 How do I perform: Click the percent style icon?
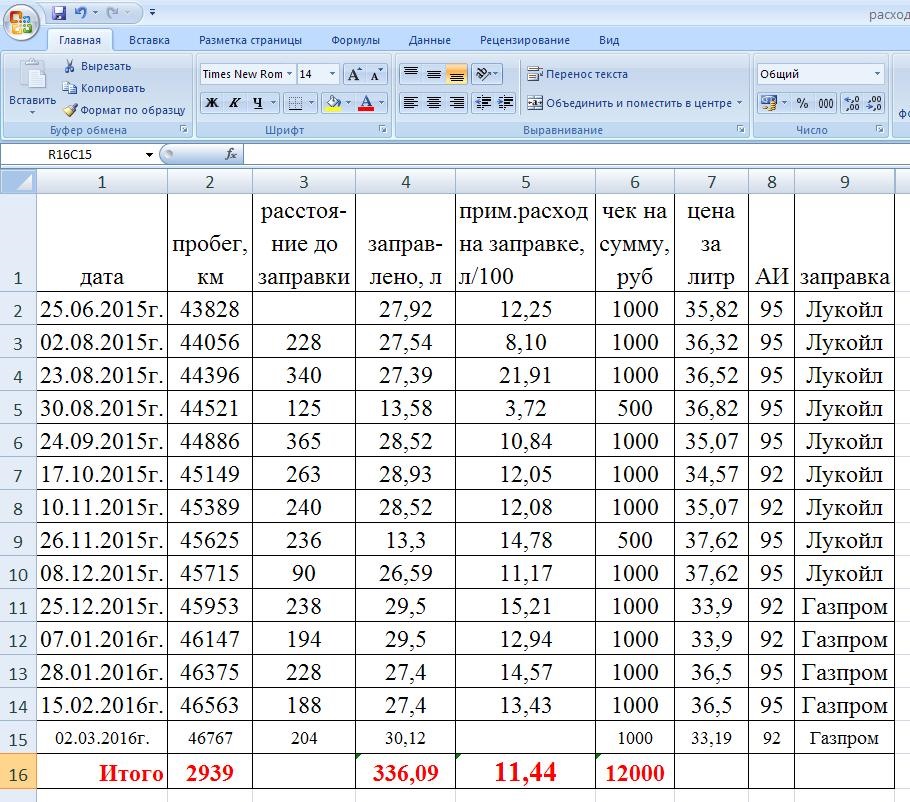pyautogui.click(x=802, y=103)
